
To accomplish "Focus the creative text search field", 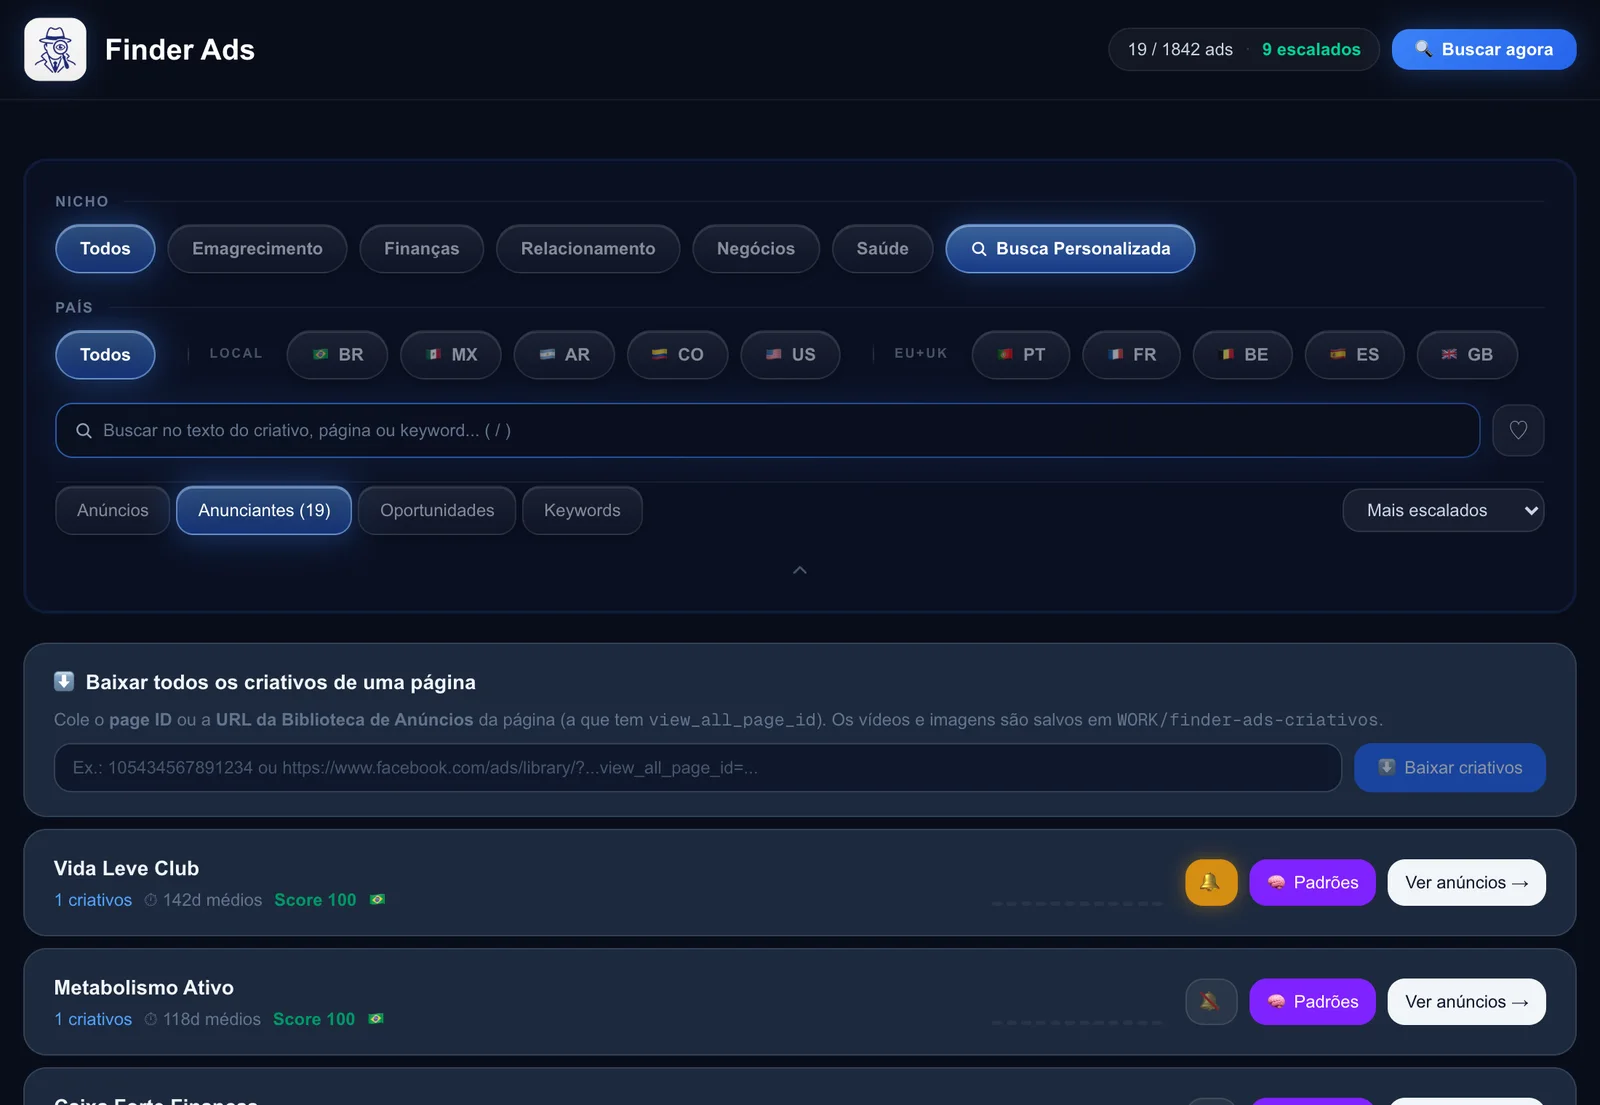I will 767,430.
